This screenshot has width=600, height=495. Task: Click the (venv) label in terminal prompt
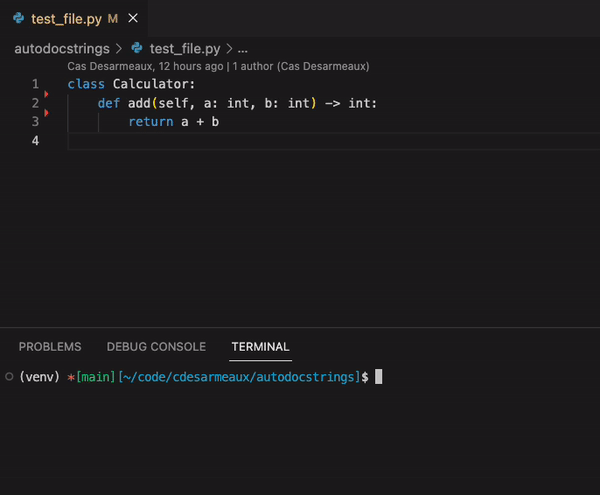[39, 377]
